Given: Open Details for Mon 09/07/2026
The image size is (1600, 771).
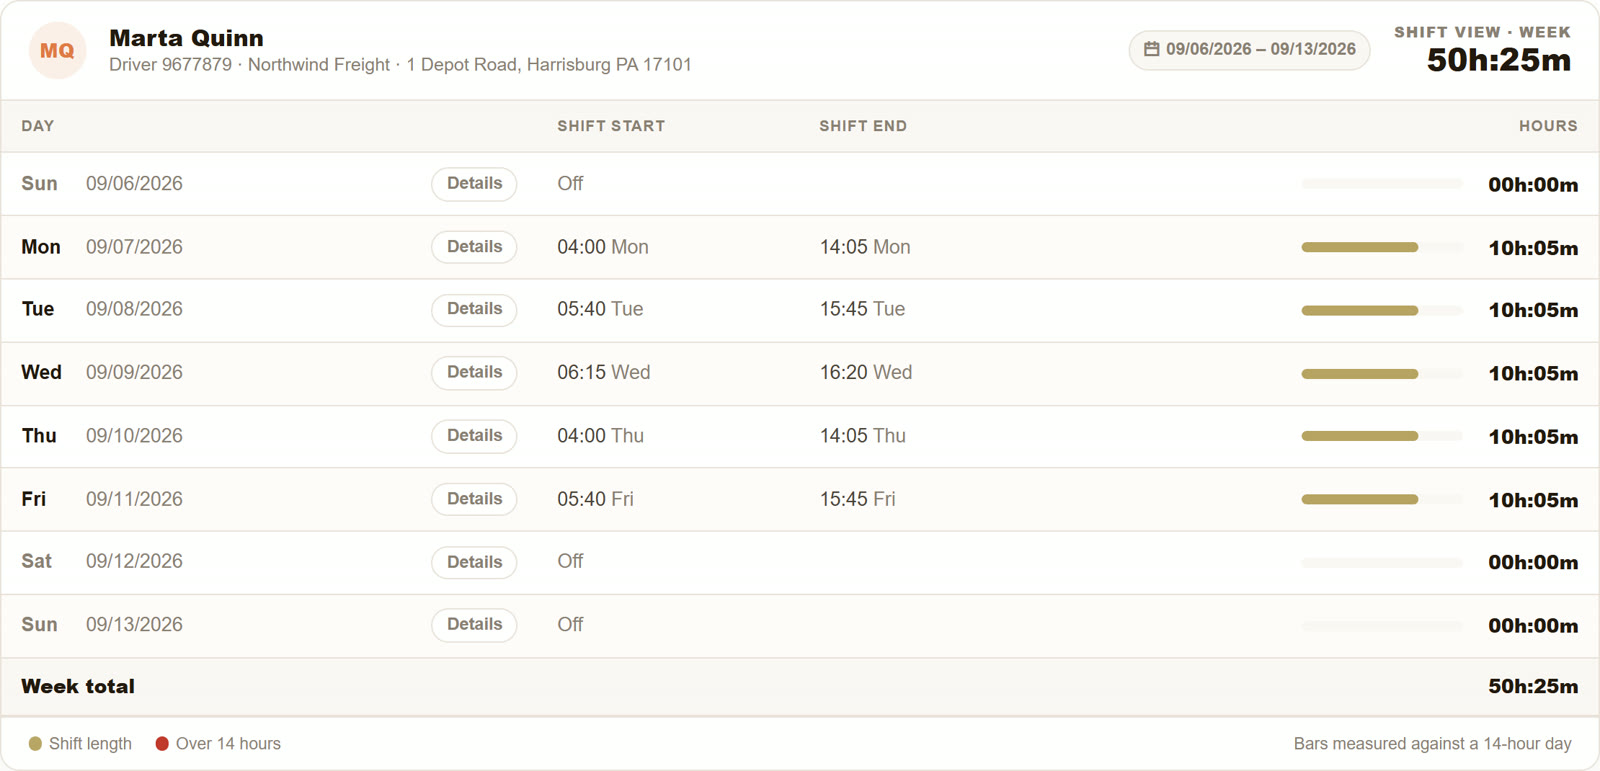Looking at the screenshot, I should pyautogui.click(x=474, y=247).
